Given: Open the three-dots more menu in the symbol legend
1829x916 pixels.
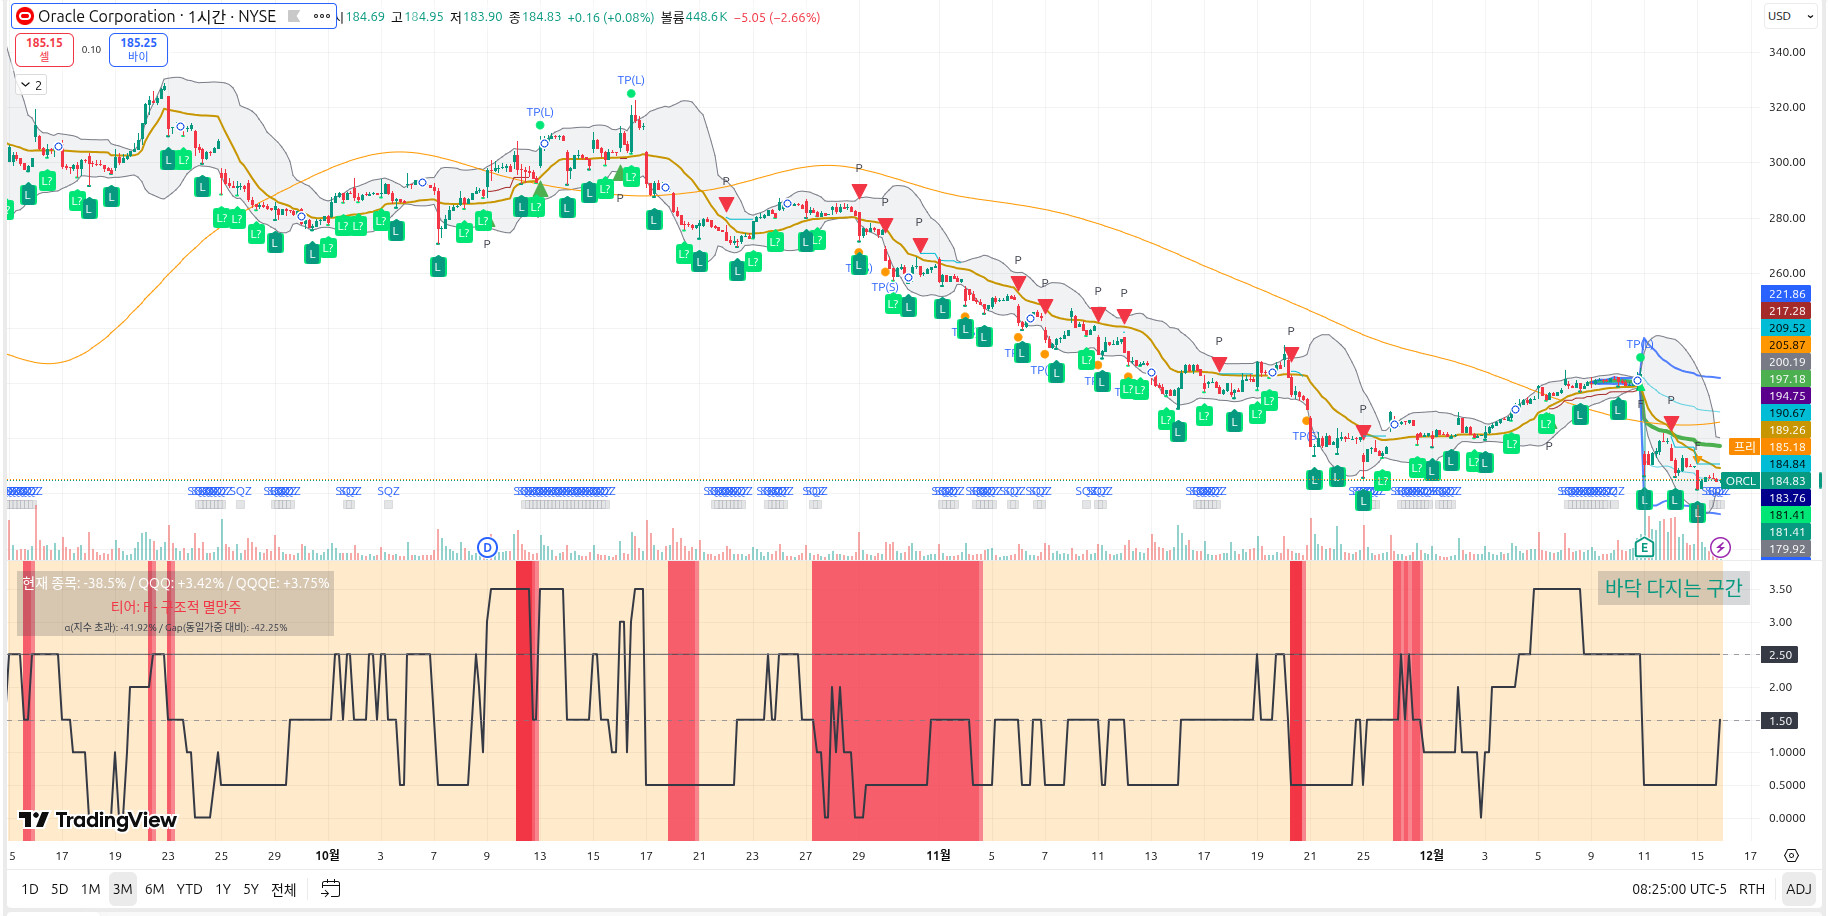Looking at the screenshot, I should 321,16.
